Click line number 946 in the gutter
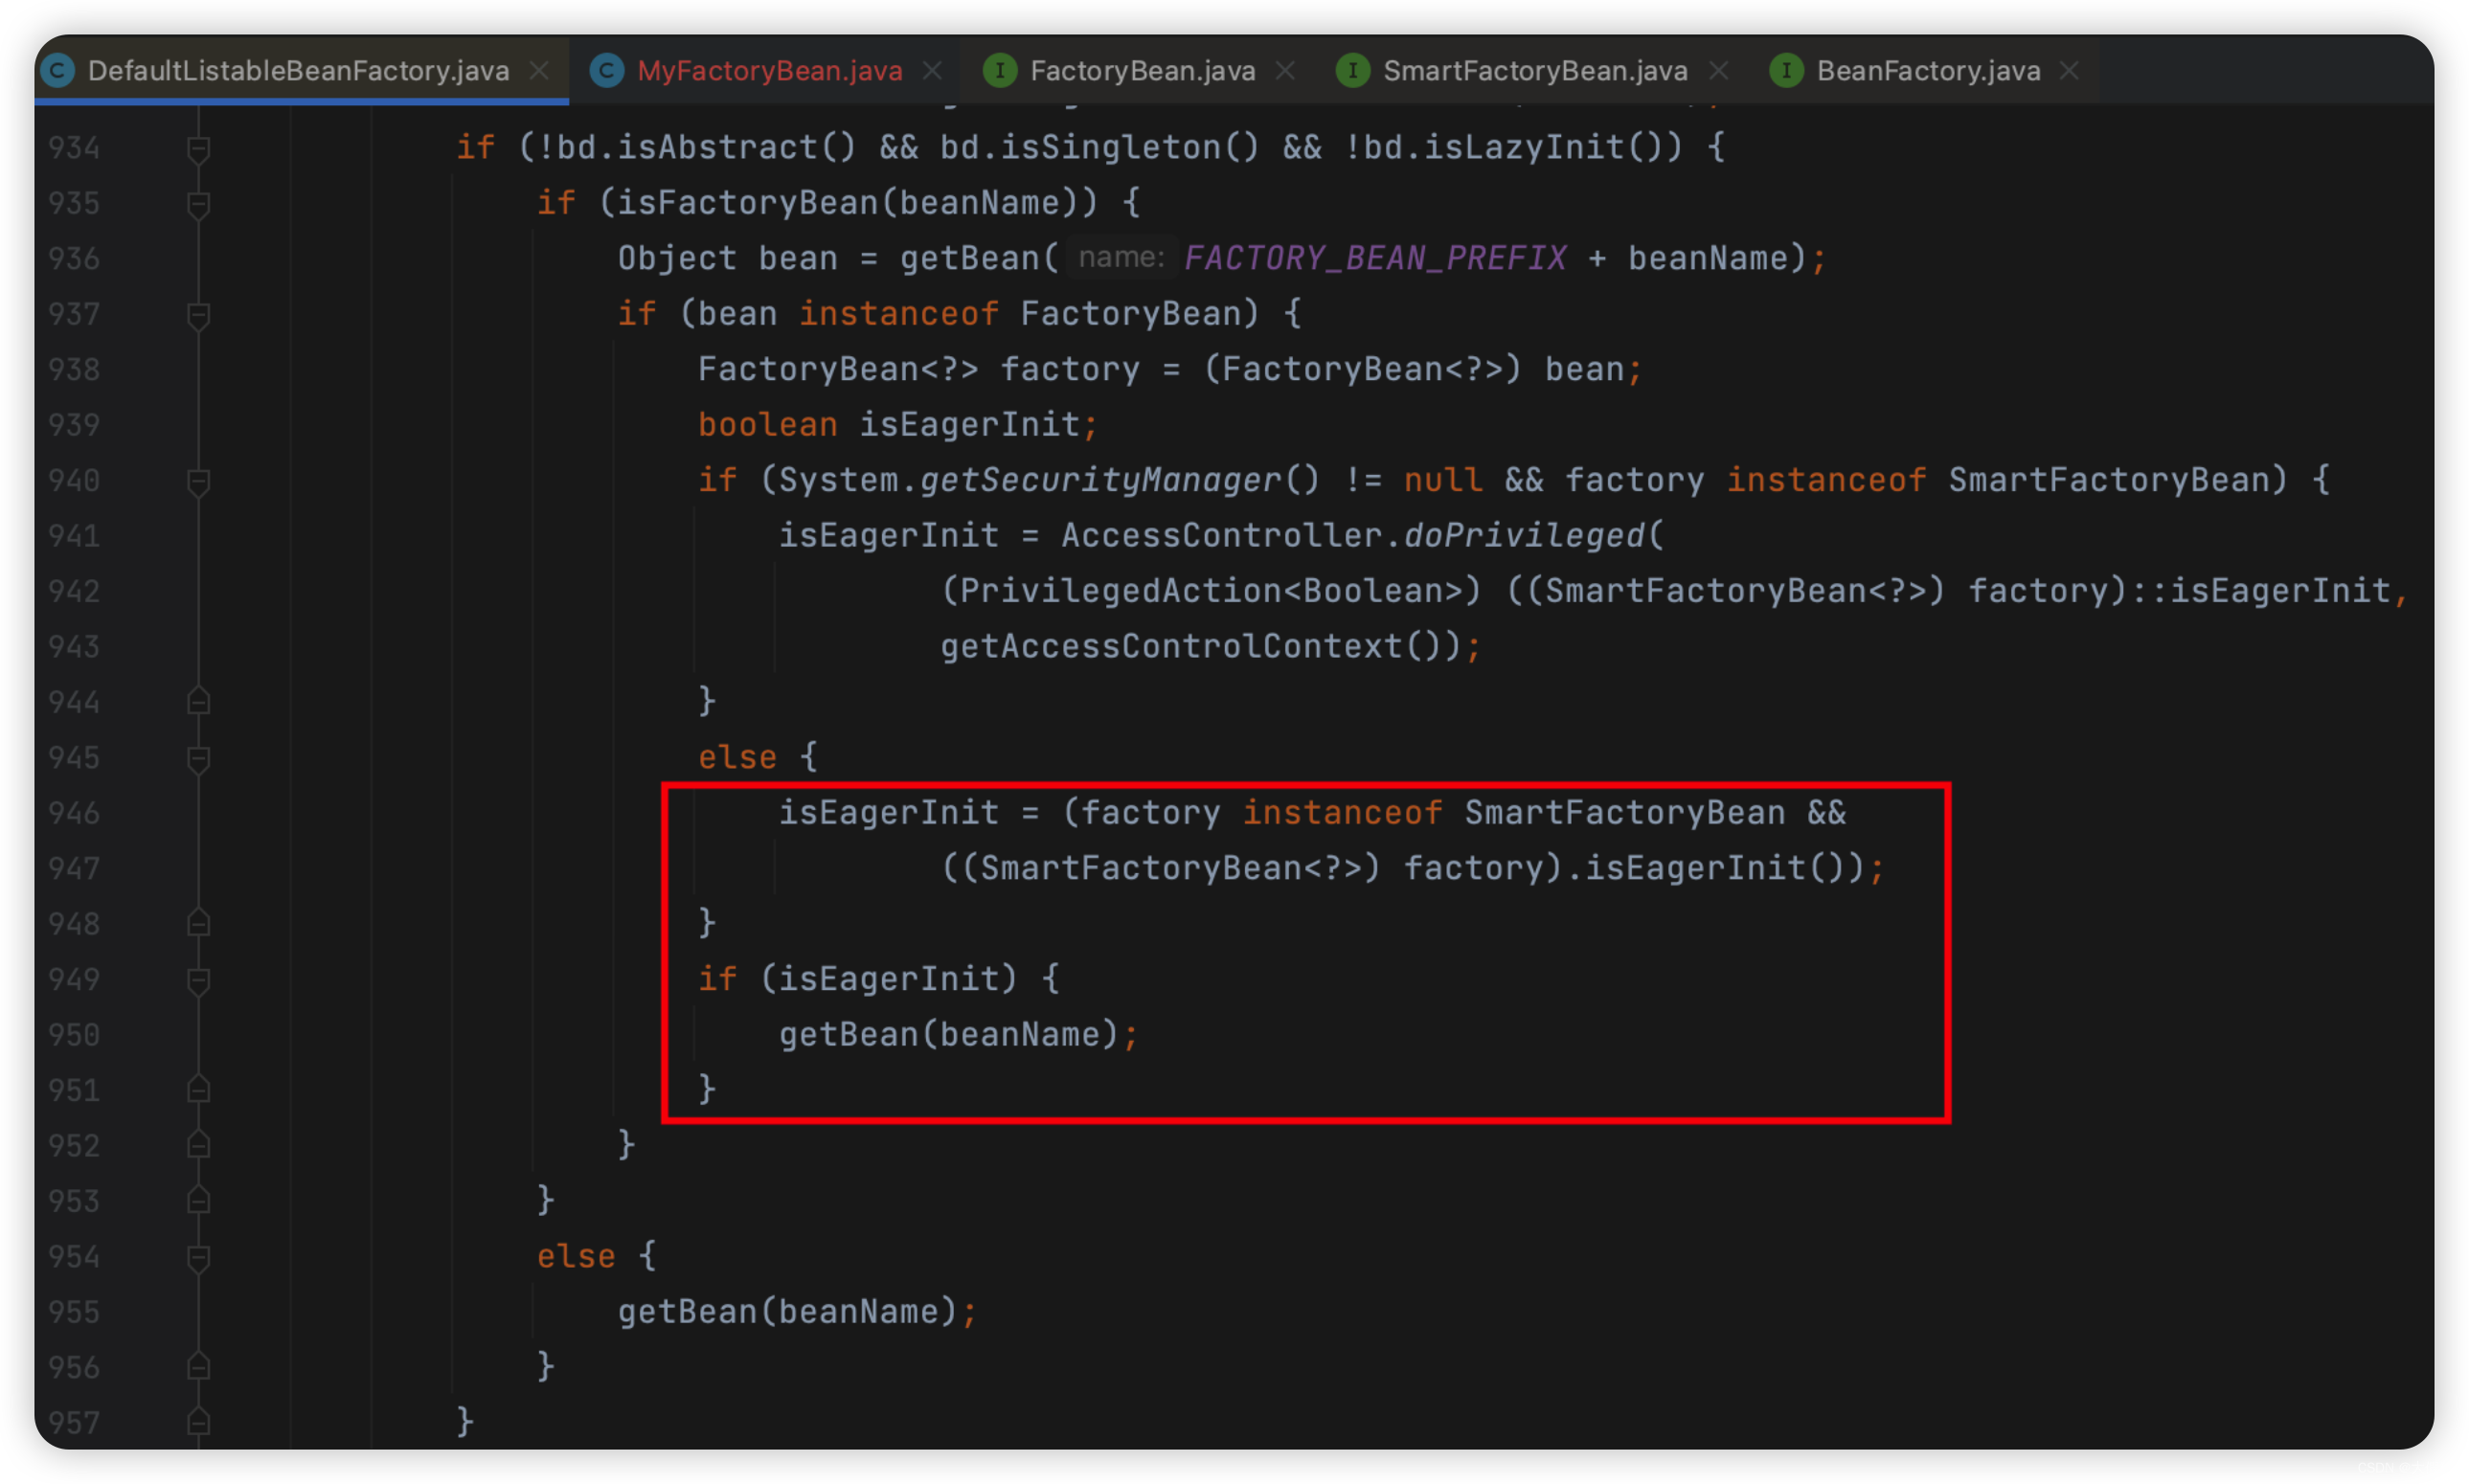The height and width of the screenshot is (1484, 2469). click(x=74, y=813)
